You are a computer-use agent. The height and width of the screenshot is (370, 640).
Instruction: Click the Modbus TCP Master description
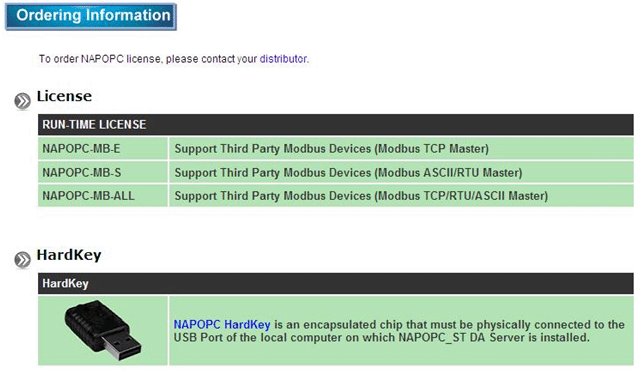click(331, 148)
